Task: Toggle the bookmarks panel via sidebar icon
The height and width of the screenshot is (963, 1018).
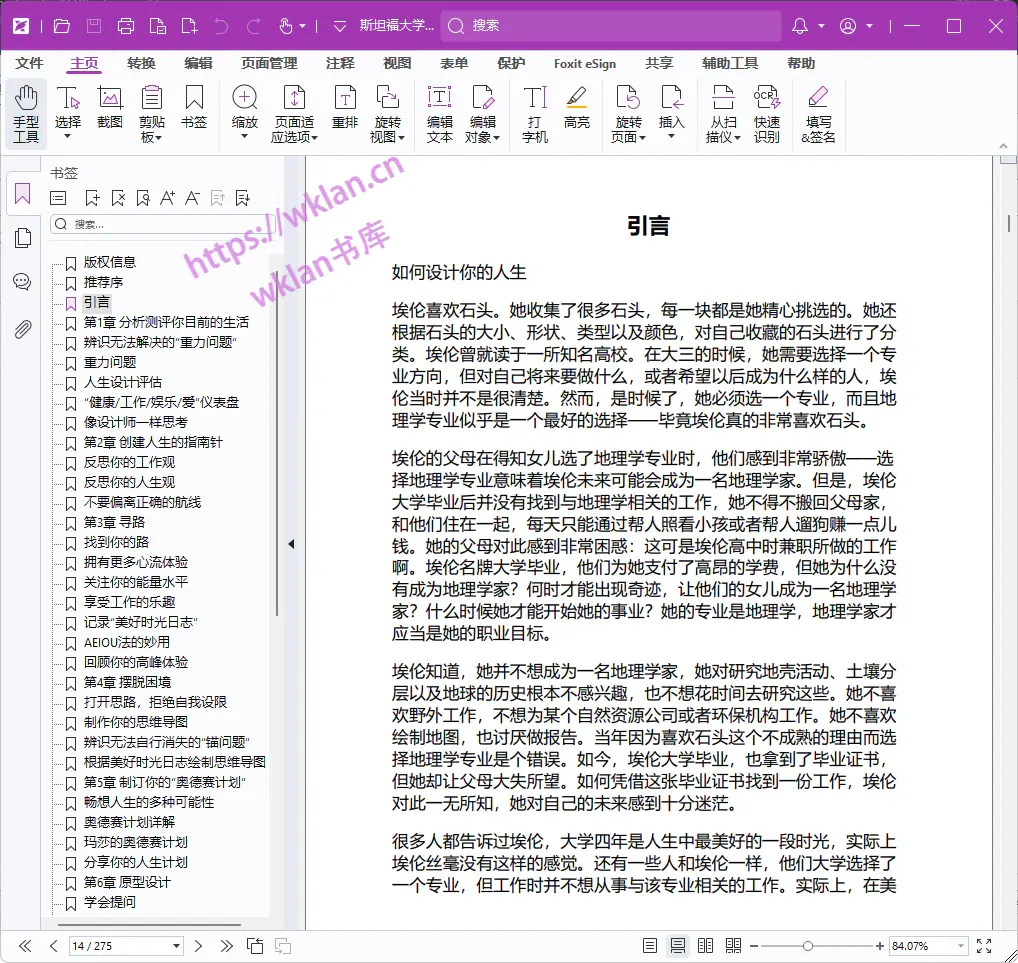Action: (x=22, y=194)
